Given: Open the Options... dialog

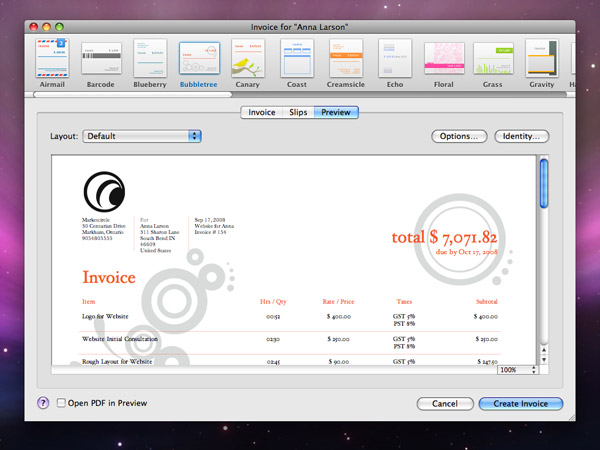Looking at the screenshot, I should (x=459, y=136).
